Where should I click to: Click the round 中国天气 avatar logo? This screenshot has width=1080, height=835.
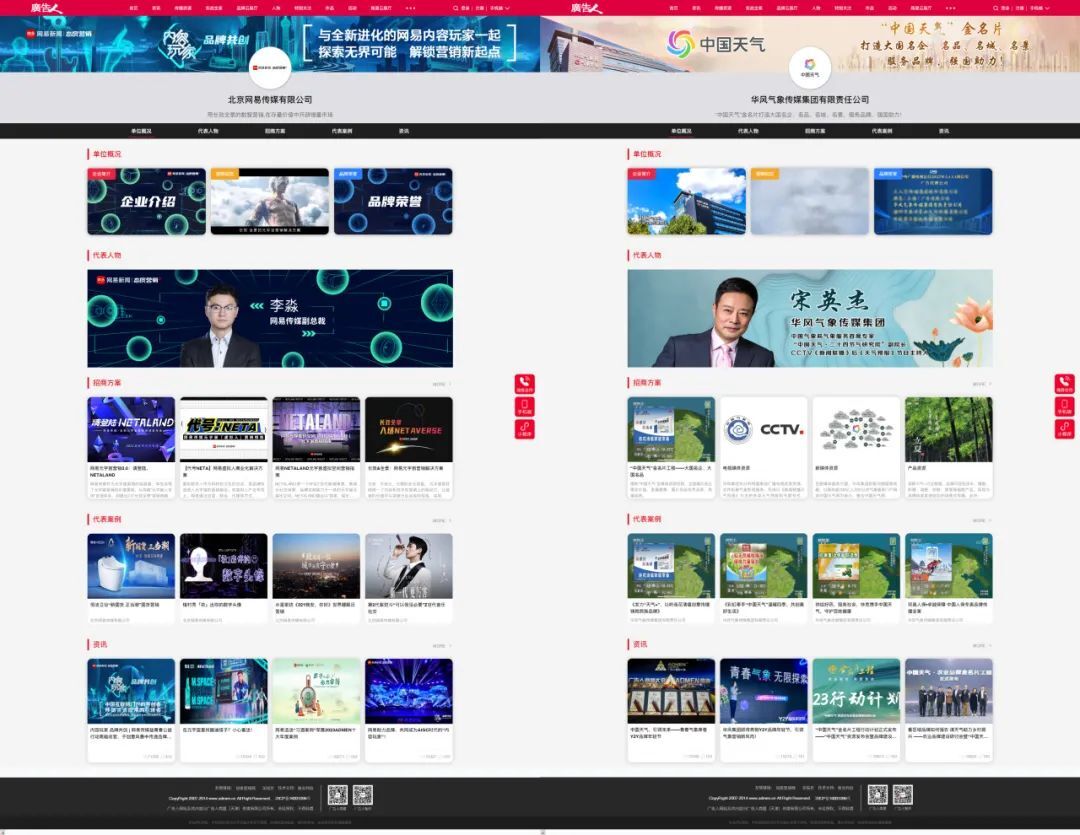(x=810, y=68)
